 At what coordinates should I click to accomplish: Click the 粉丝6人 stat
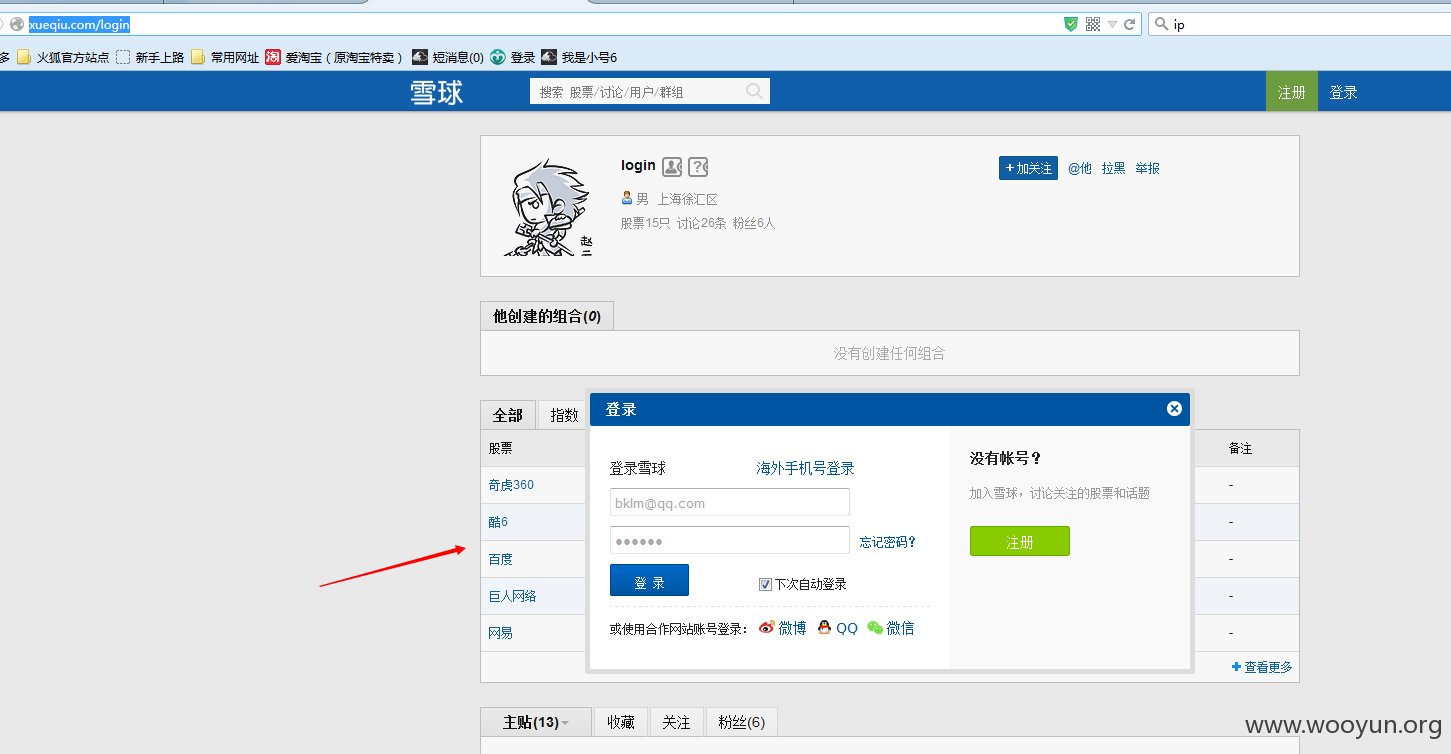click(754, 223)
